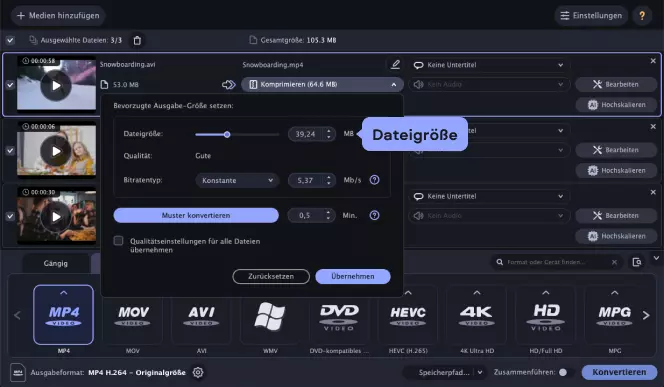
Task: Open the Kein Audio dropdown in third row
Action: [x=489, y=216]
